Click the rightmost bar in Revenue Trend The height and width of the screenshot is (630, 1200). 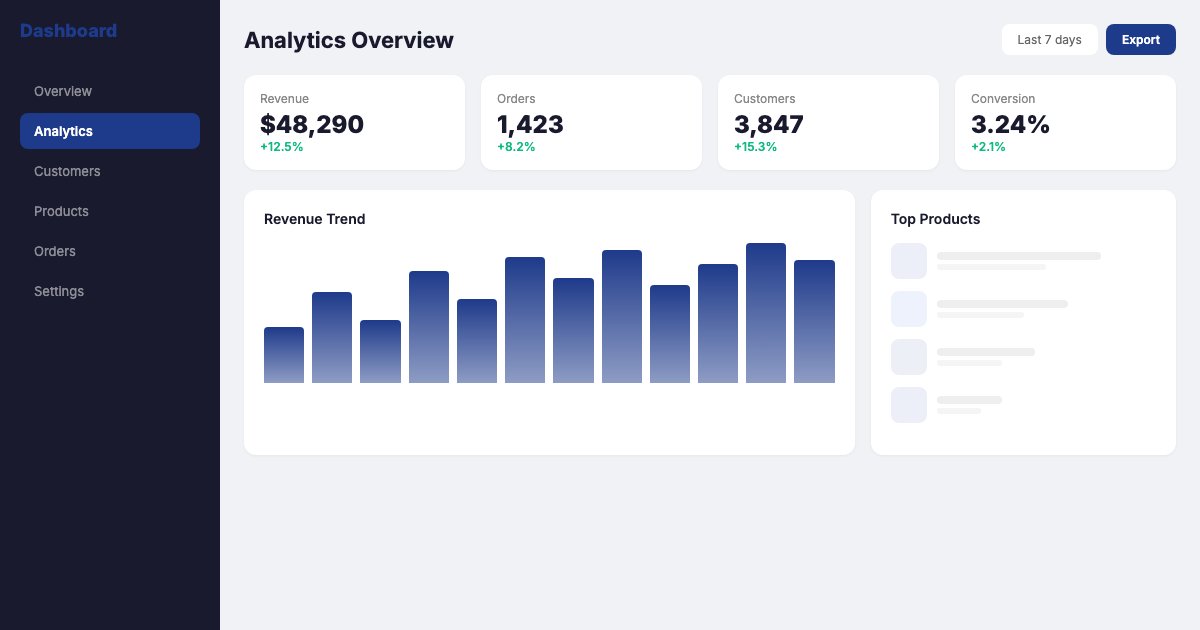(814, 322)
